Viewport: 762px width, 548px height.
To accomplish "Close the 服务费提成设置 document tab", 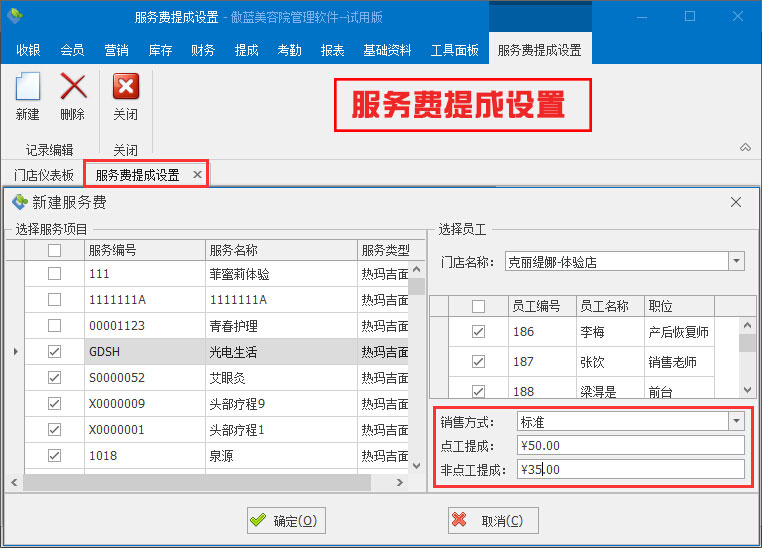I will 197,175.
